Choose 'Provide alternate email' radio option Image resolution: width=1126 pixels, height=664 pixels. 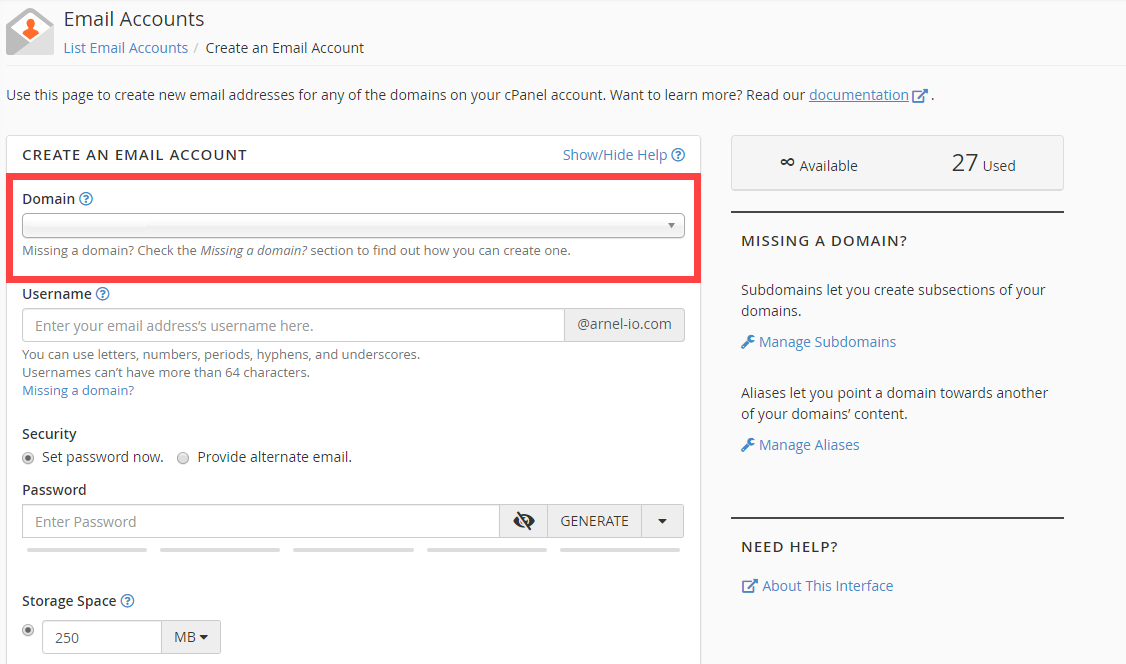[183, 458]
